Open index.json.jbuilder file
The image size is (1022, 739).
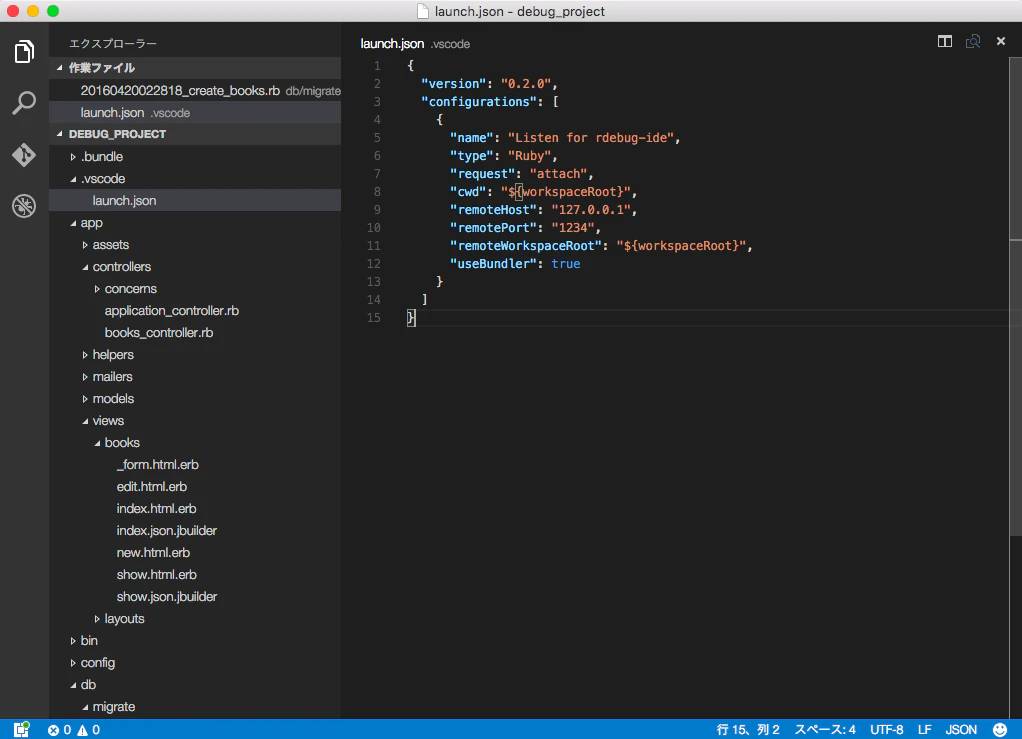click(x=167, y=530)
